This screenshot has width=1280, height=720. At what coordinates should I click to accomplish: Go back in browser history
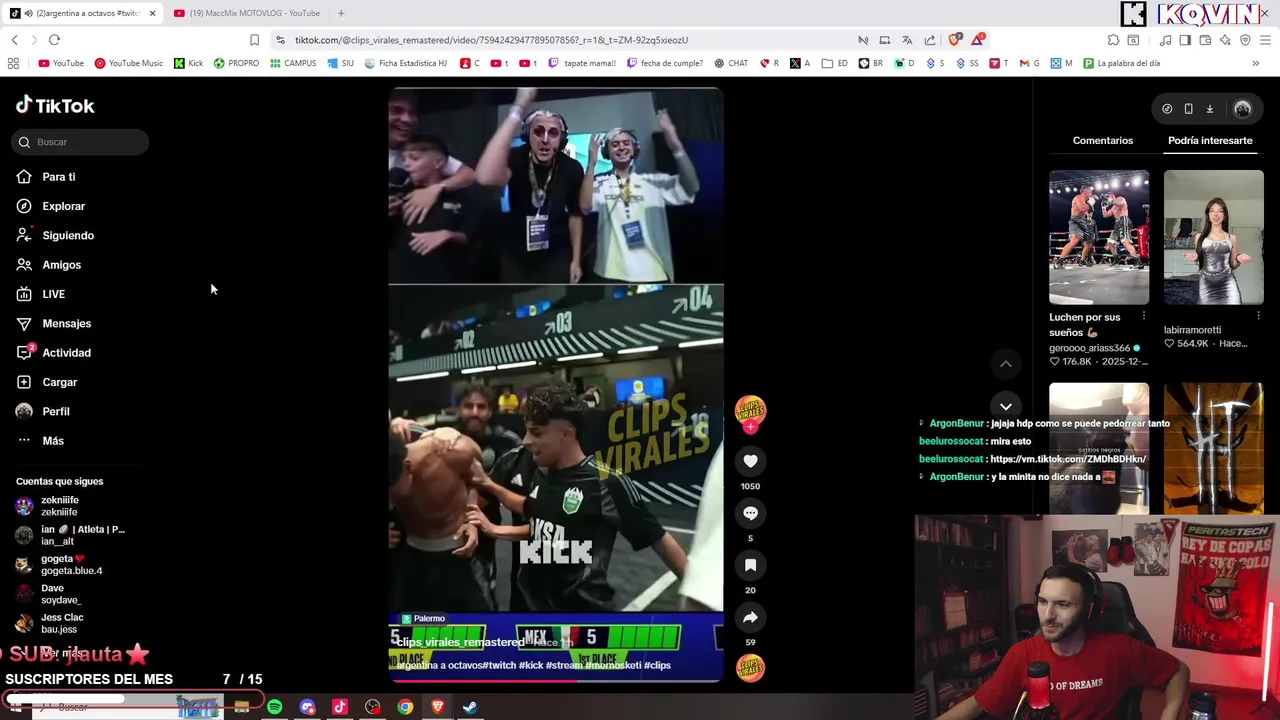(14, 40)
